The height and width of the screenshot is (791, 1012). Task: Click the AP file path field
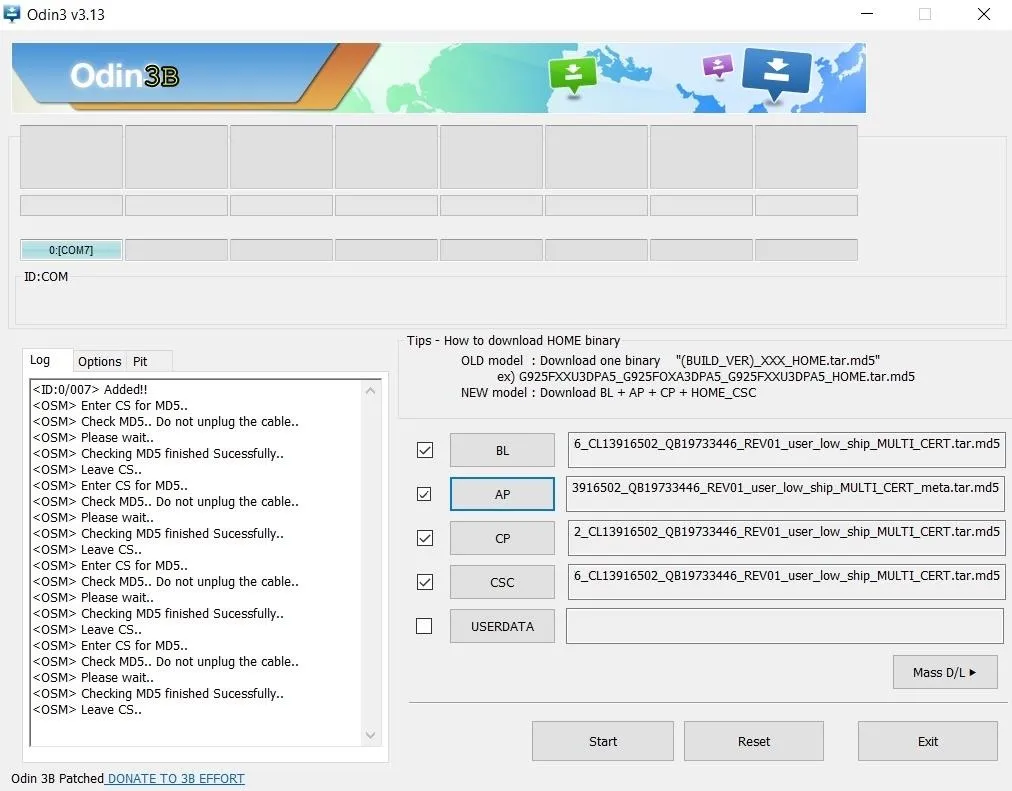pyautogui.click(x=785, y=494)
